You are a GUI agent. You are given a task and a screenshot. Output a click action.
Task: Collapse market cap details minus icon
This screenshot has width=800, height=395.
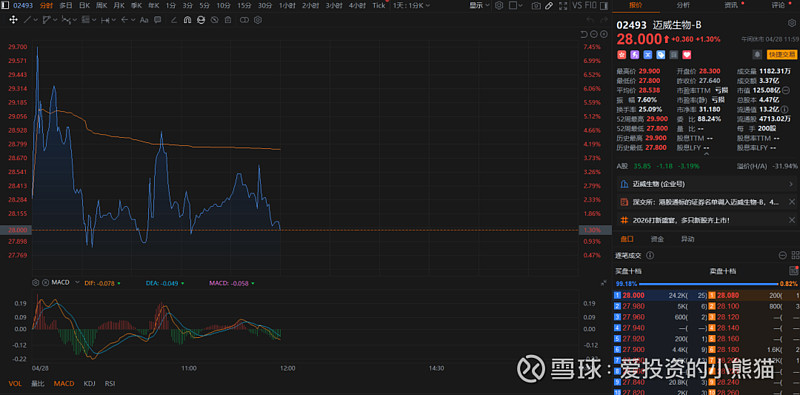pos(786,90)
